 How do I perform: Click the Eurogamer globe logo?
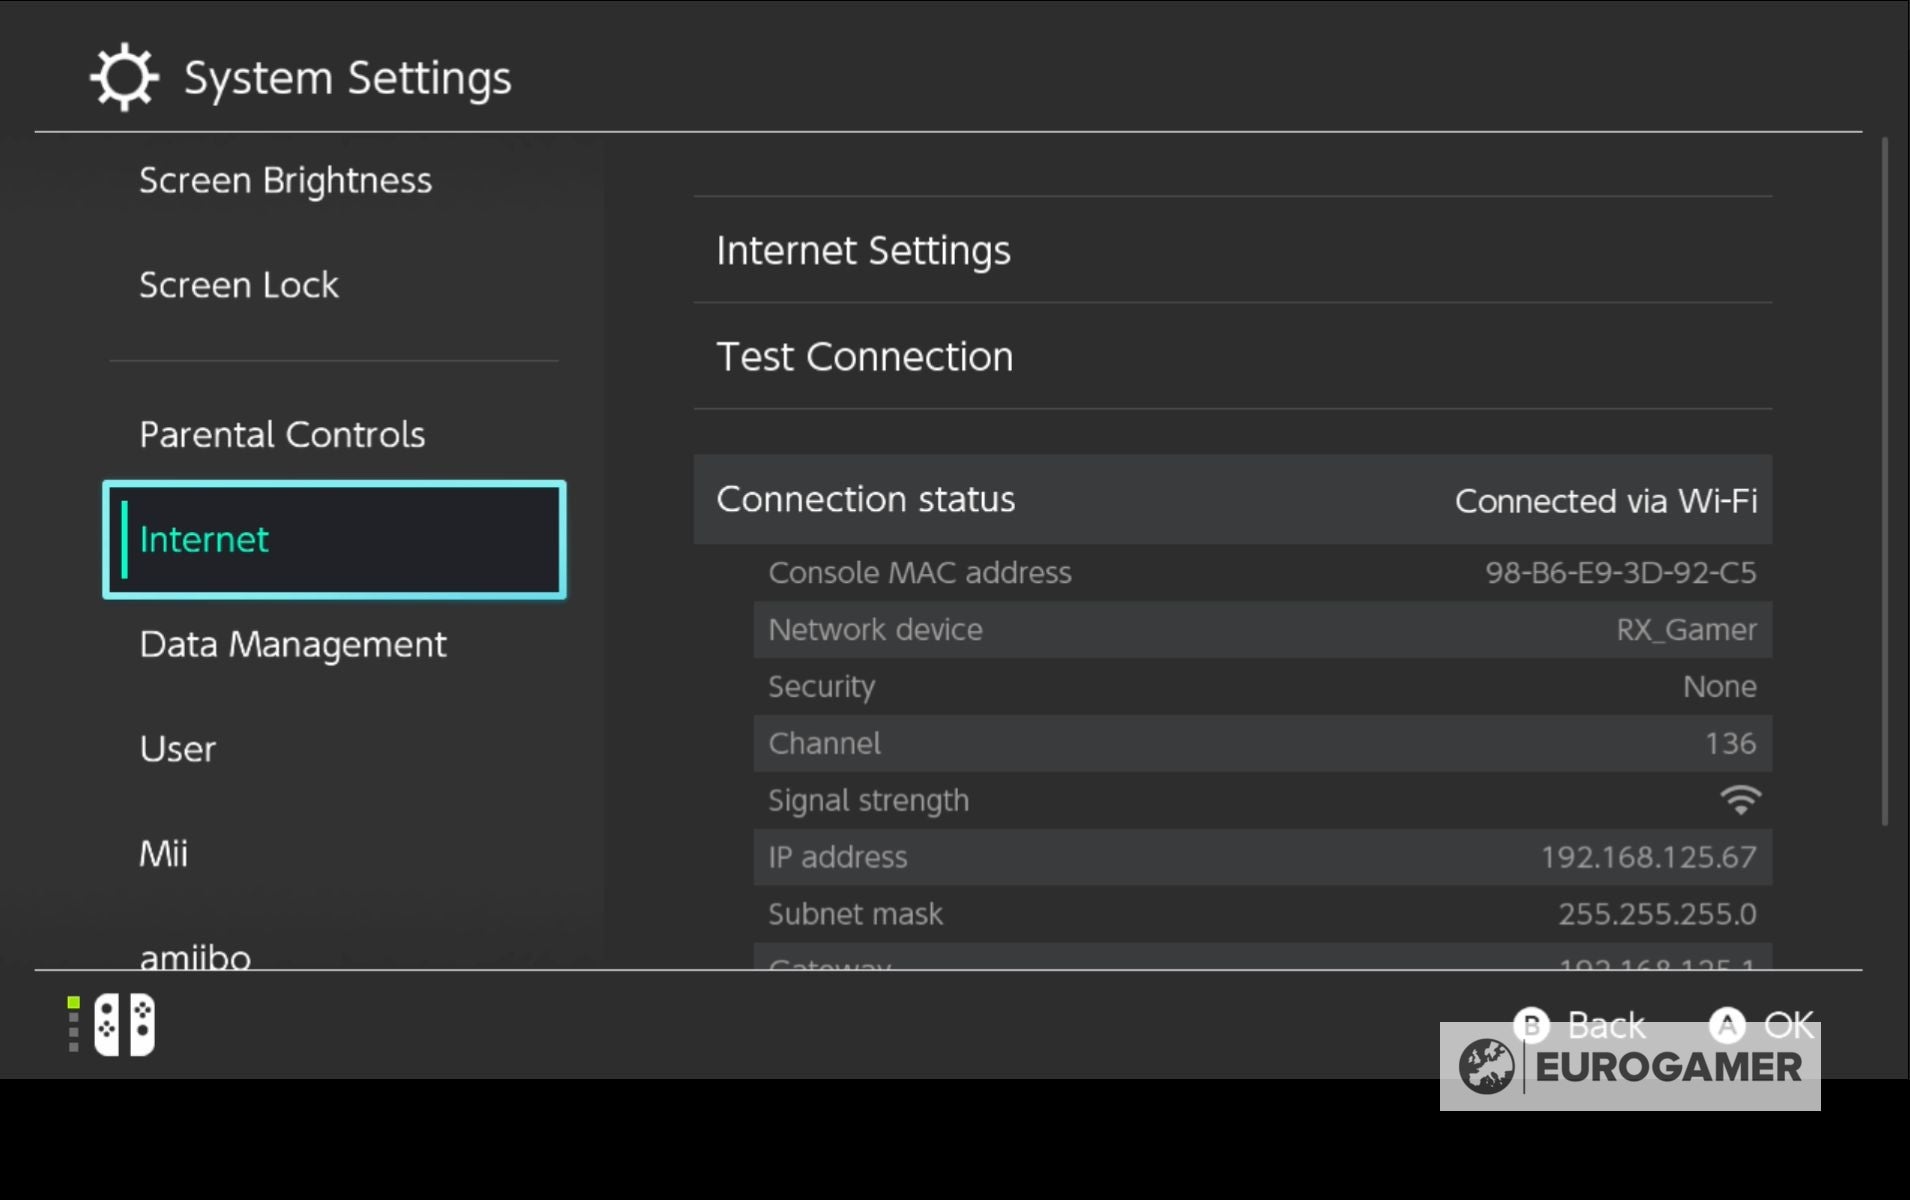pos(1486,1066)
